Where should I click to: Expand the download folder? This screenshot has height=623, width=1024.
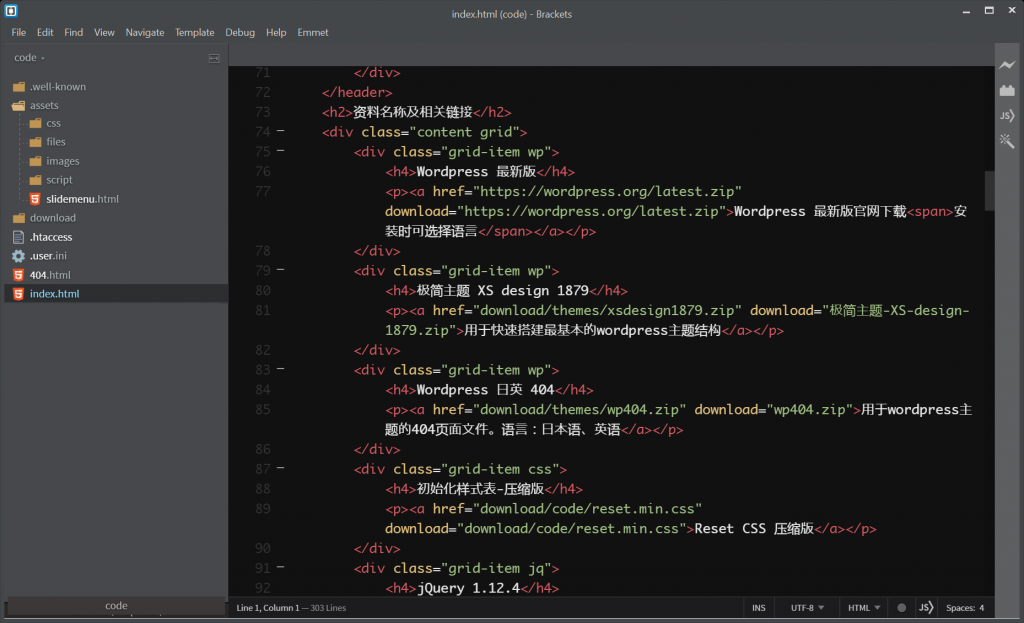[x=52, y=218]
